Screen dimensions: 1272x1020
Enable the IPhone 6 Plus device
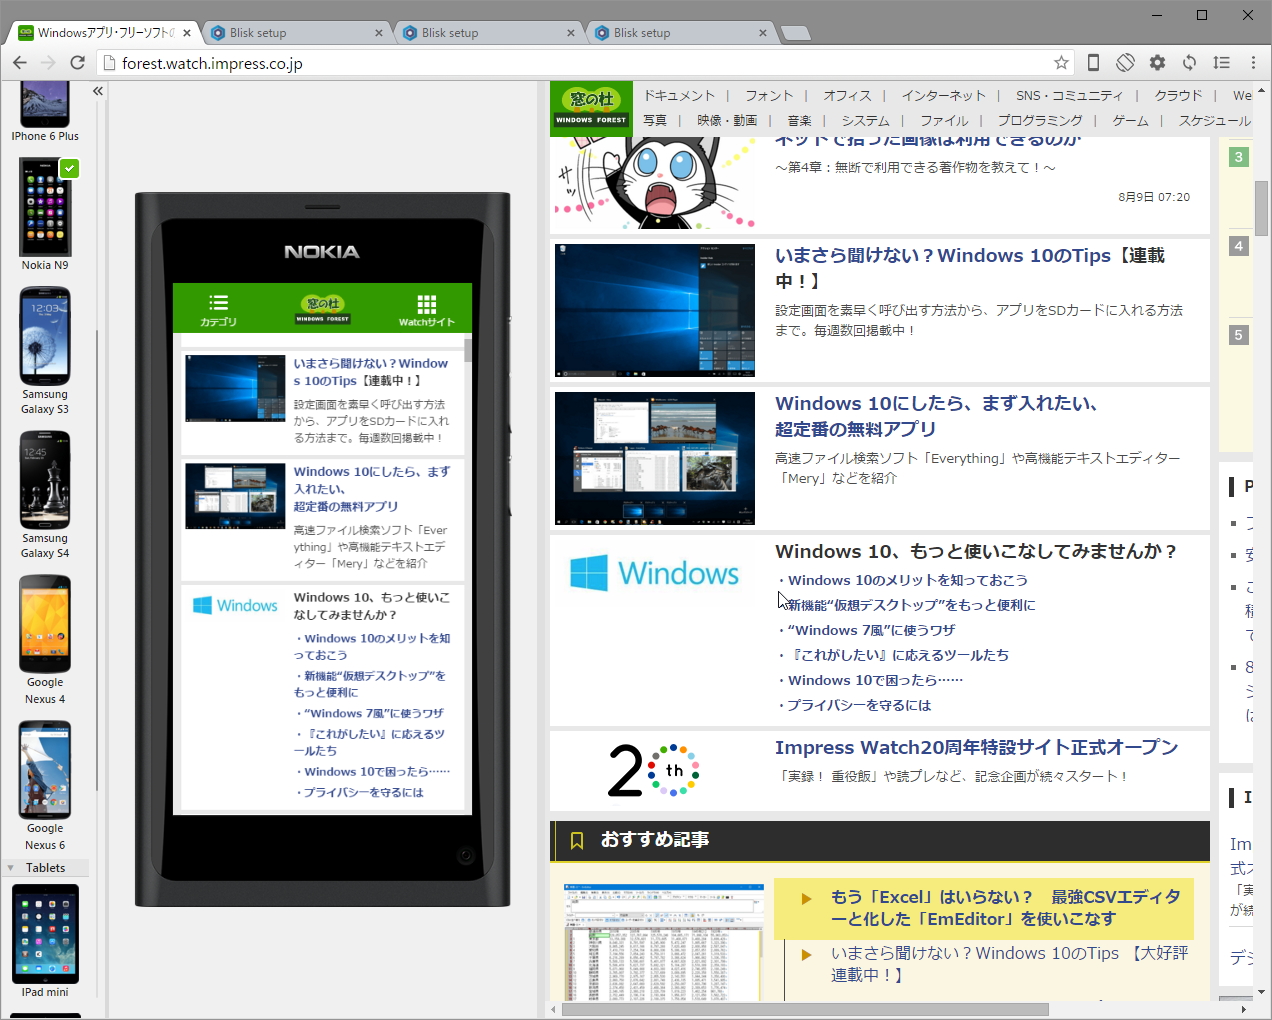click(44, 105)
